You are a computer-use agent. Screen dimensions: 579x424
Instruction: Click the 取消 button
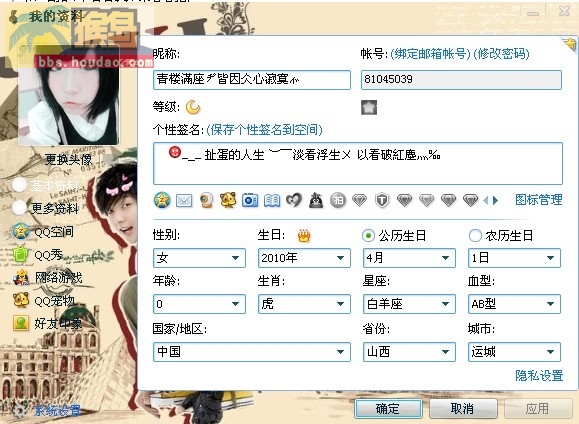pyautogui.click(x=463, y=409)
